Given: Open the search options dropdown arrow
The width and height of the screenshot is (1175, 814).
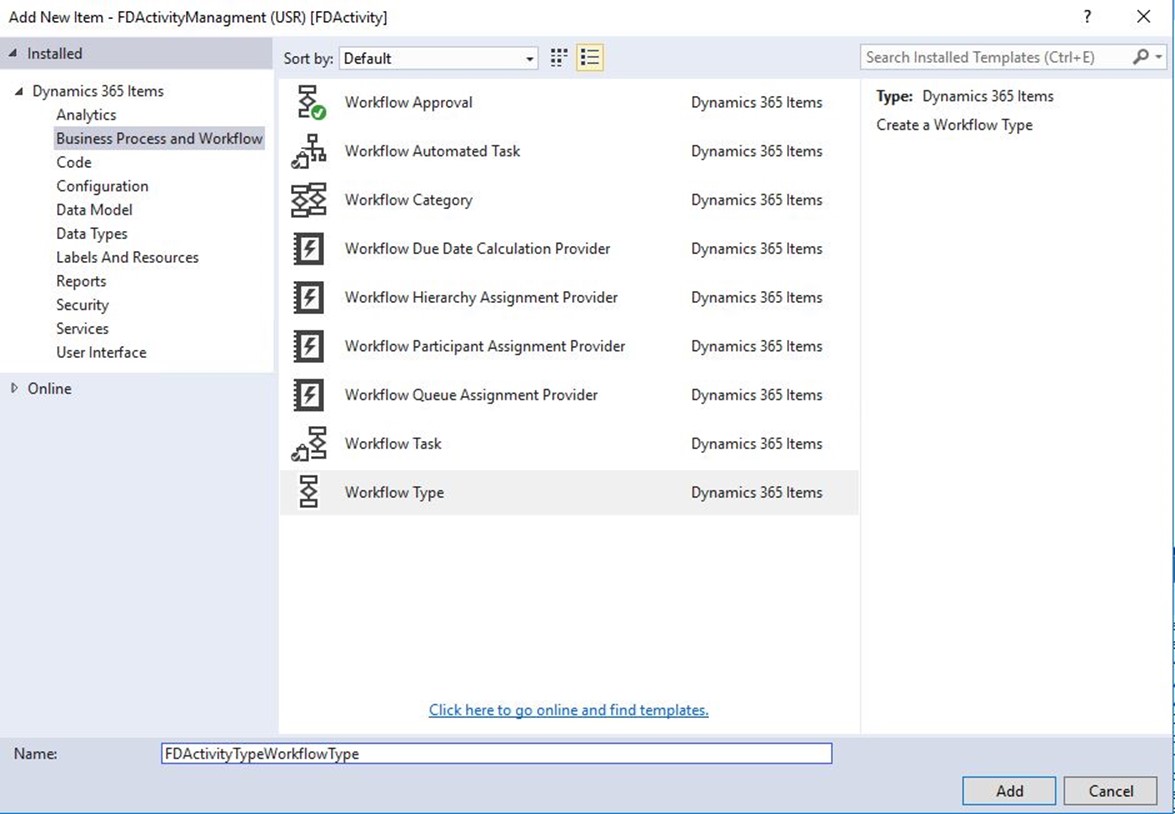Looking at the screenshot, I should click(x=1159, y=57).
